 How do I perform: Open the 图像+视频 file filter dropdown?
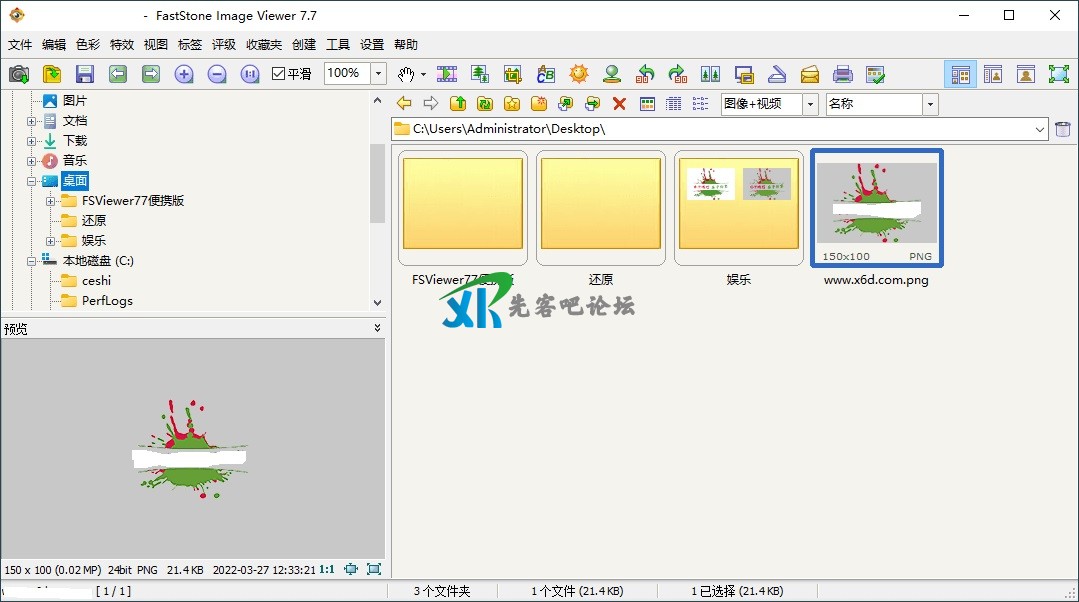809,104
